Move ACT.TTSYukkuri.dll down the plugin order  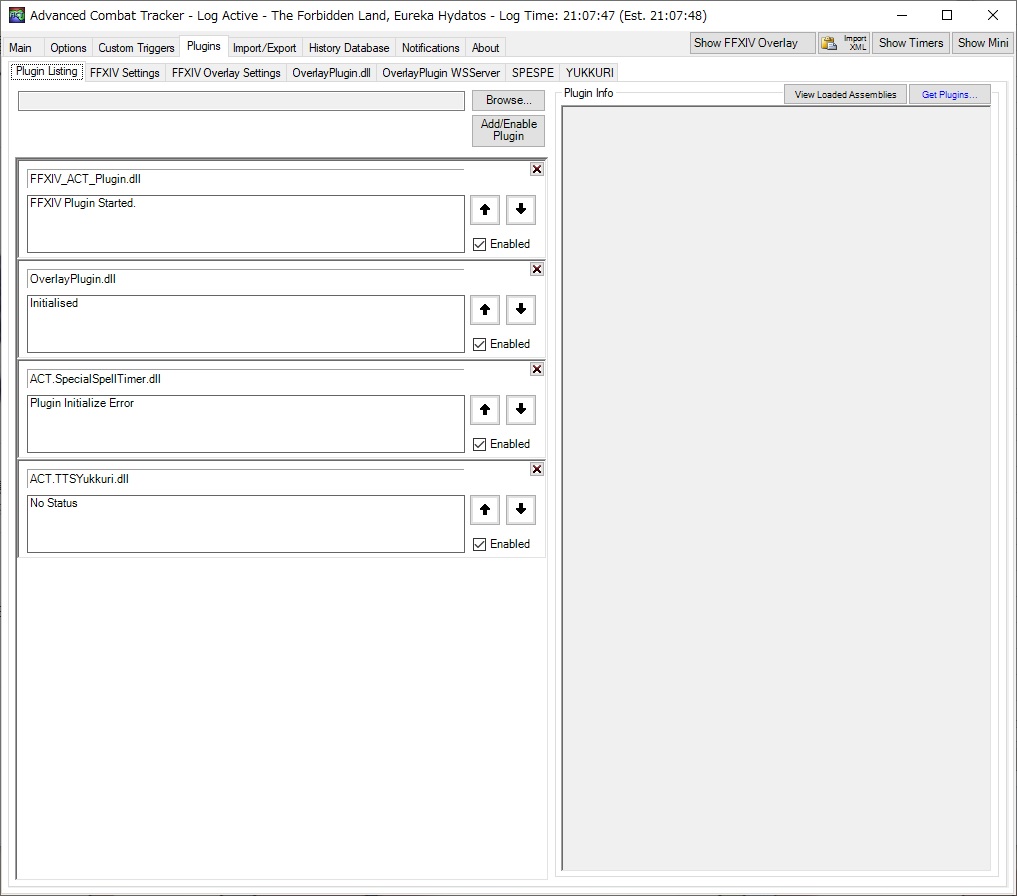(521, 510)
